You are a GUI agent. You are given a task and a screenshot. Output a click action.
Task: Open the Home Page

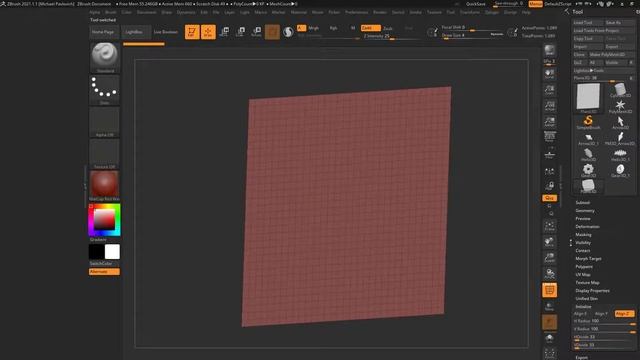click(103, 32)
